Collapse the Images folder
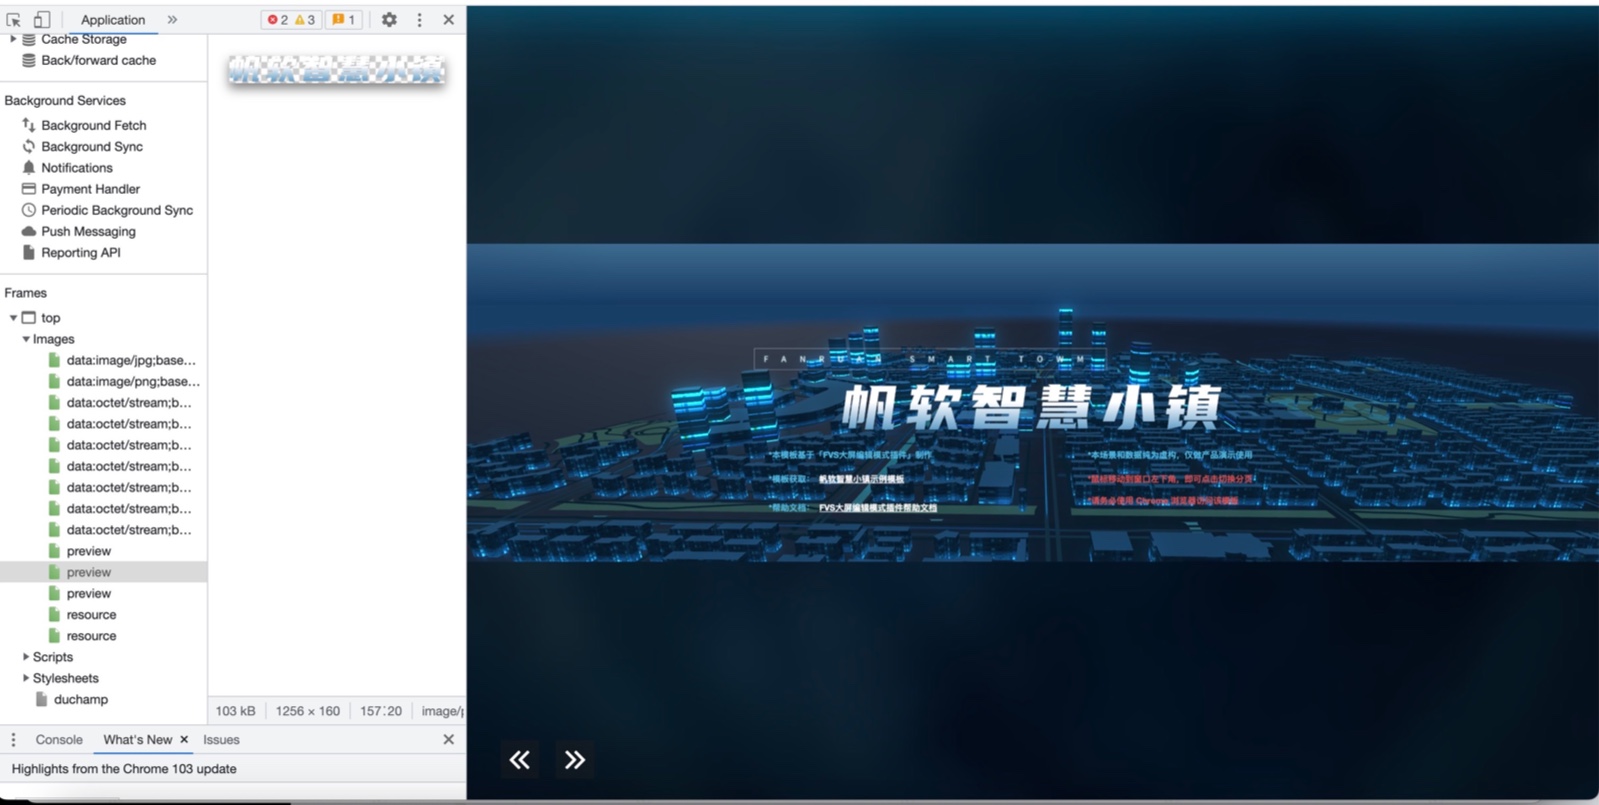This screenshot has height=805, width=1599. click(26, 339)
